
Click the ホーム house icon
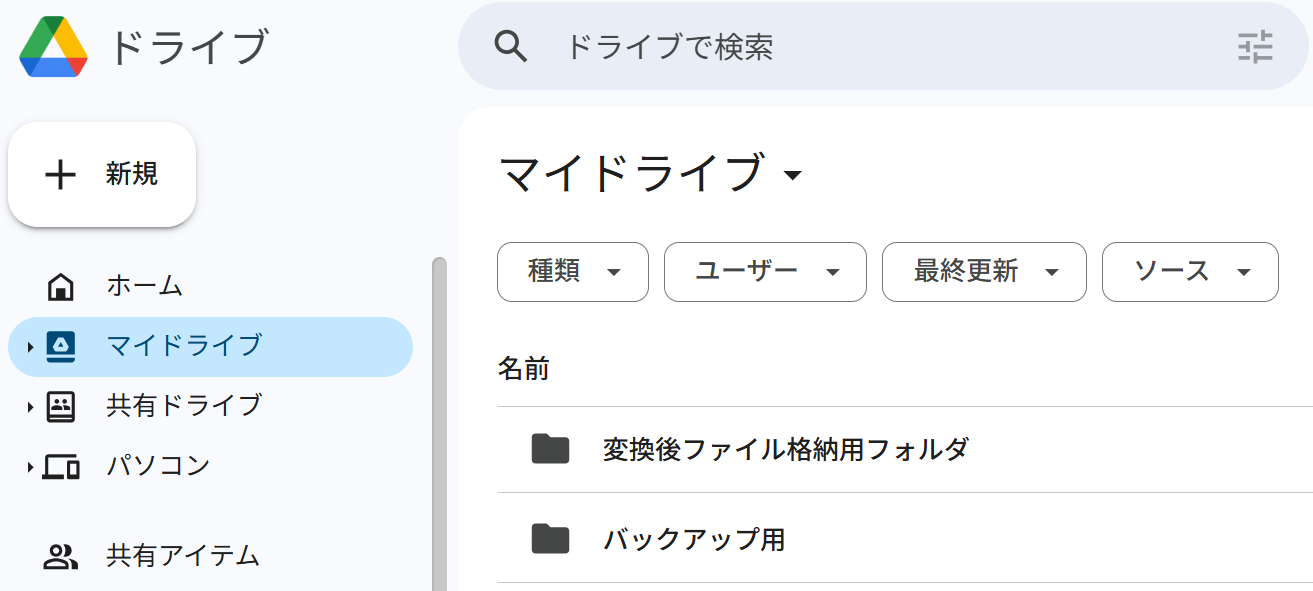[61, 286]
